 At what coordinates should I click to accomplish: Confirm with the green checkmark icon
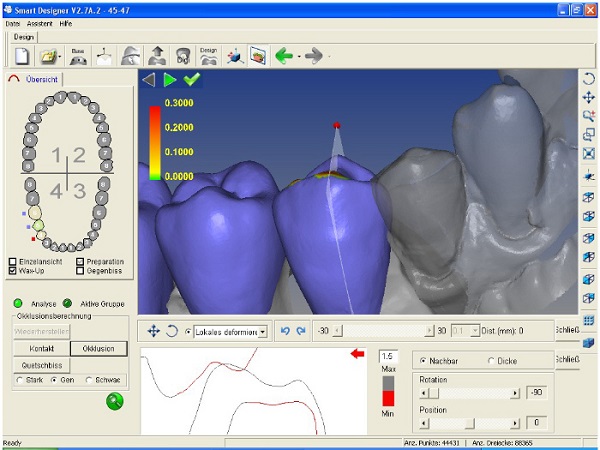pos(191,79)
